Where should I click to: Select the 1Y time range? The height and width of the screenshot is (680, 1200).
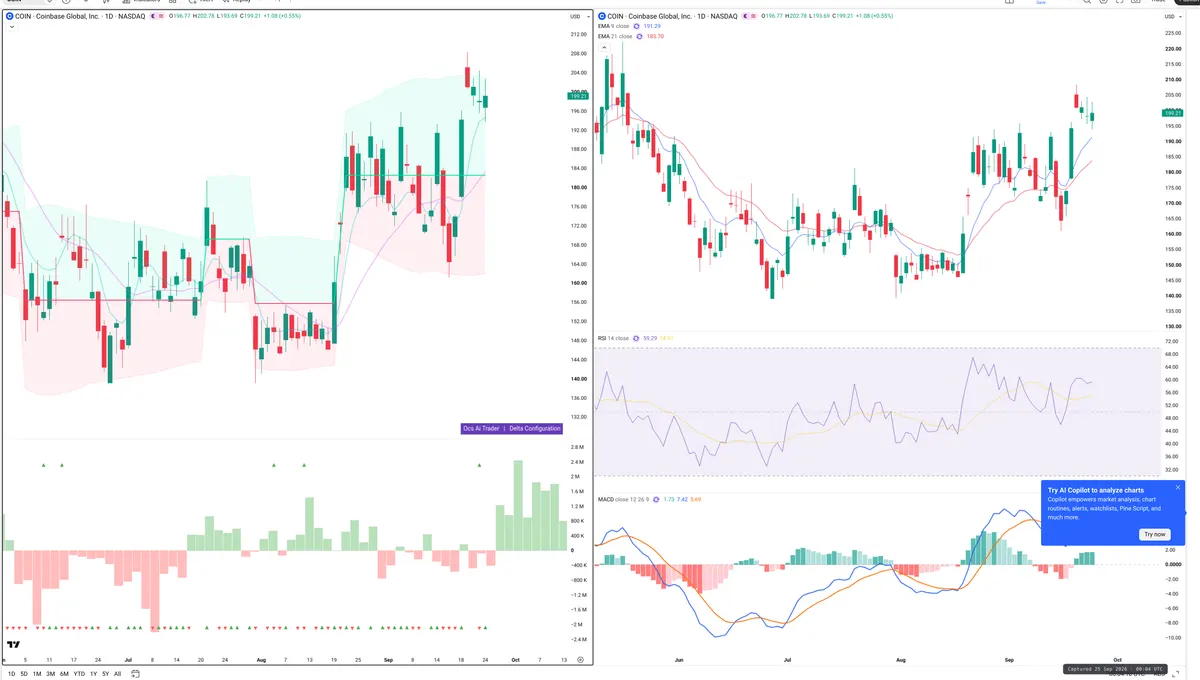coord(93,674)
